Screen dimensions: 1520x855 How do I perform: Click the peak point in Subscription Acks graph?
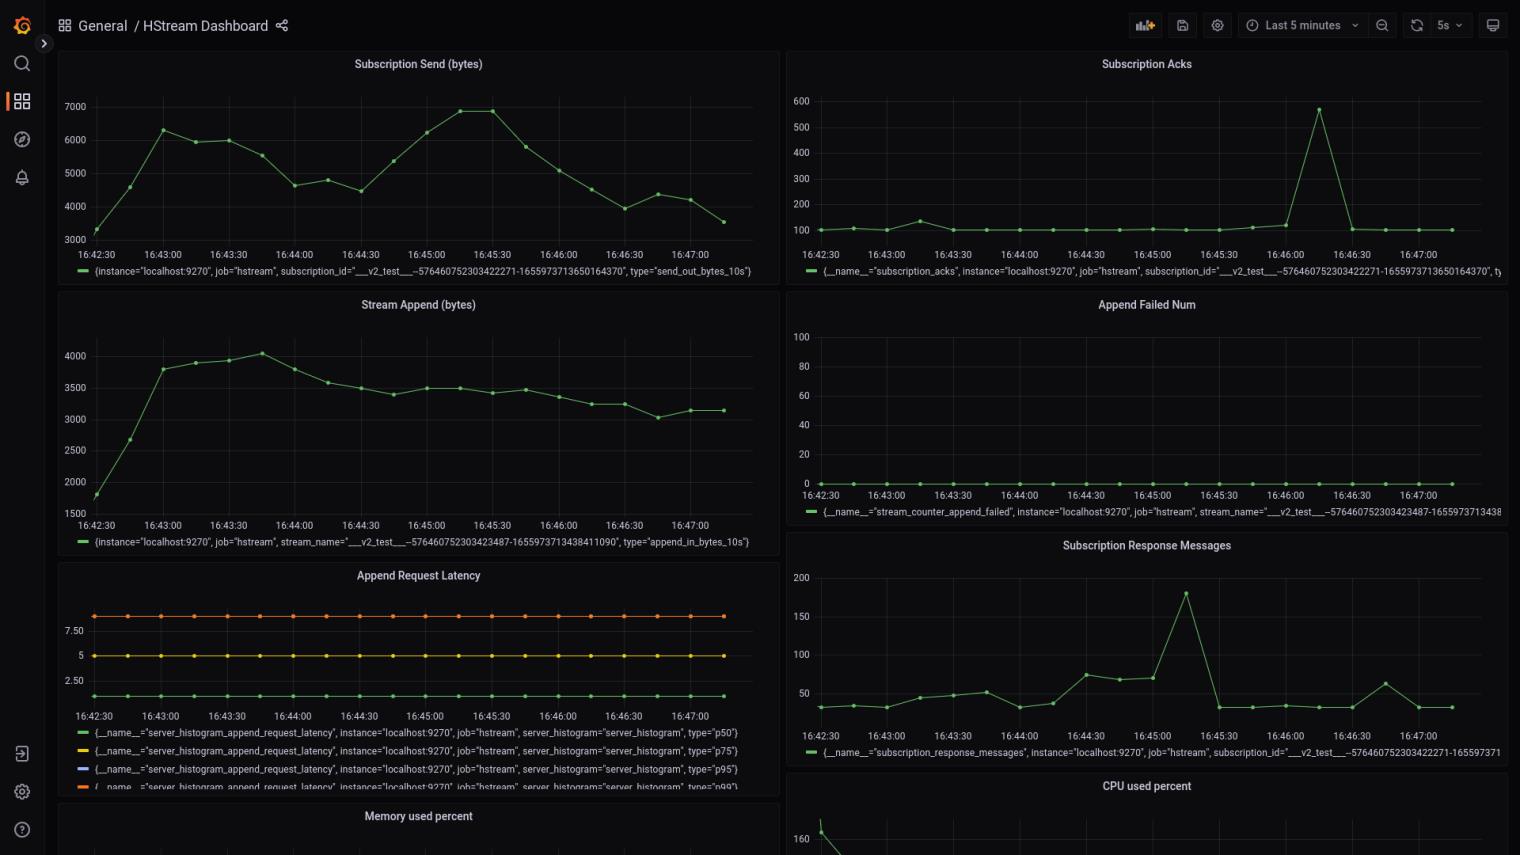[1319, 110]
